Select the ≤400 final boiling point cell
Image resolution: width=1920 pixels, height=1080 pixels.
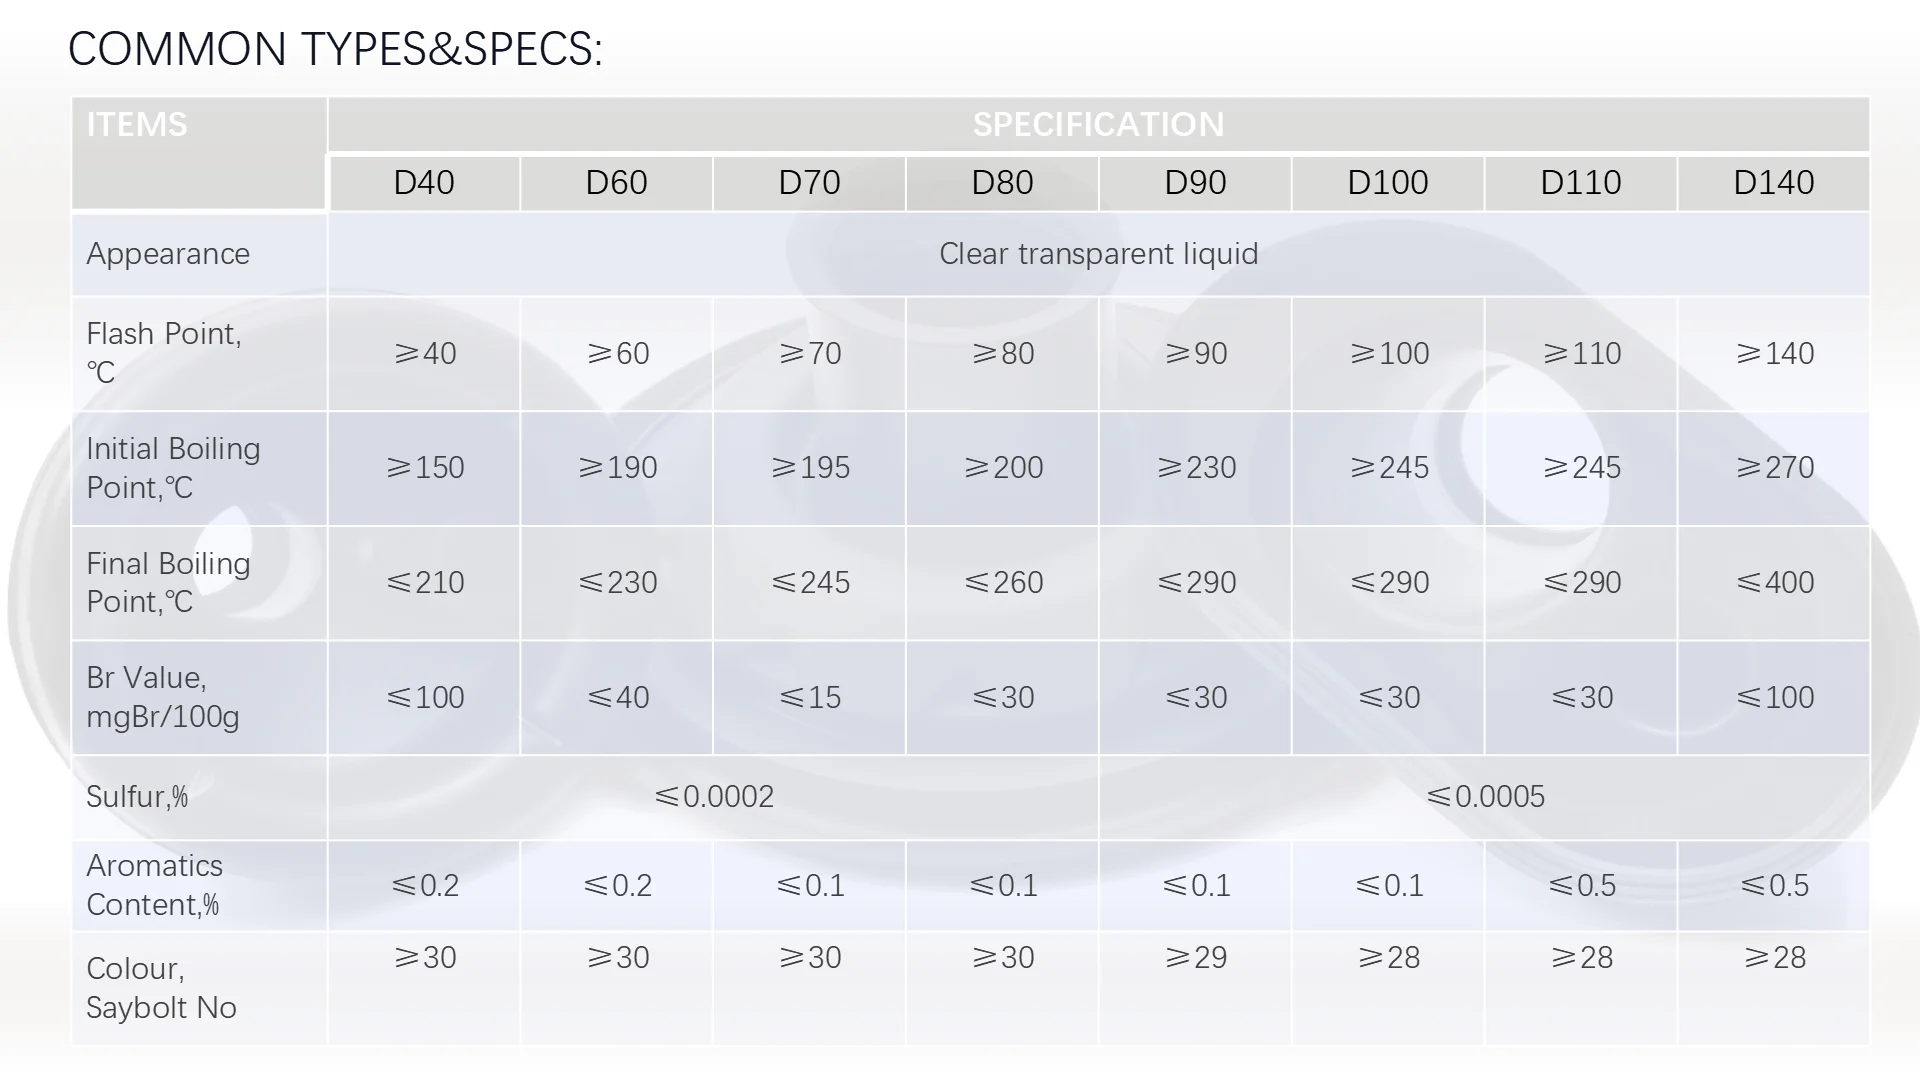1774,583
